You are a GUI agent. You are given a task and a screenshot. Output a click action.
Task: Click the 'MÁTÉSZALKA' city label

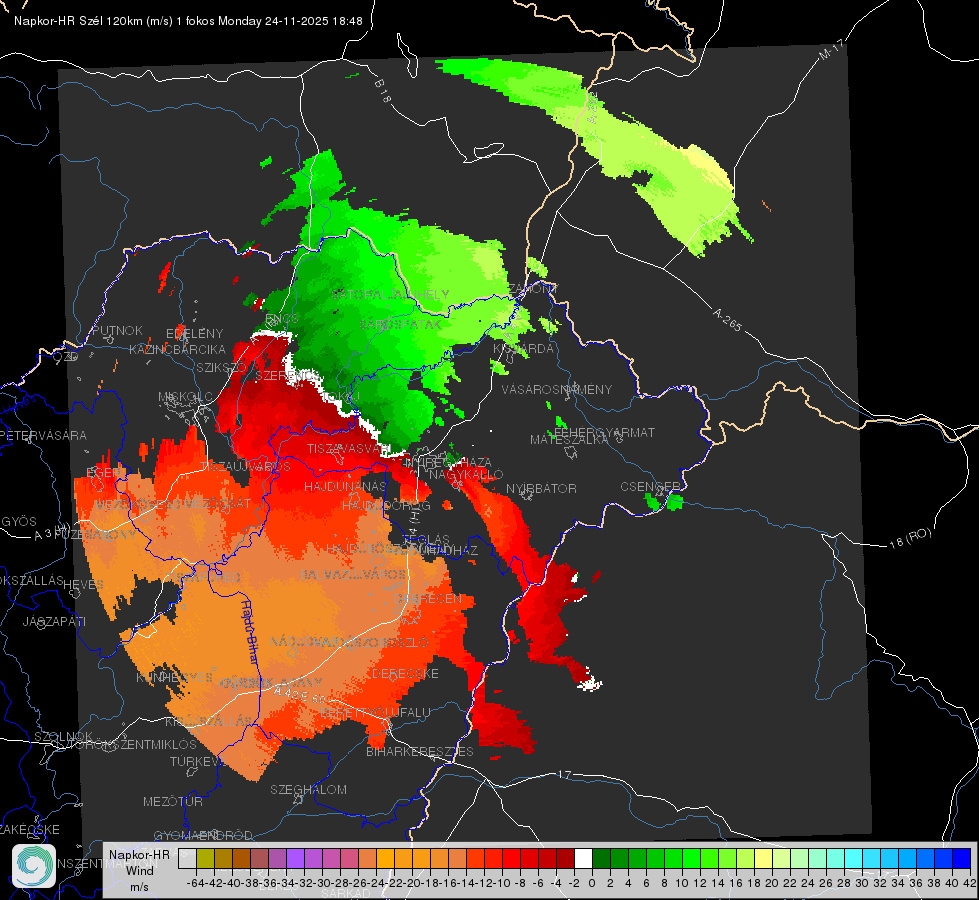(x=569, y=440)
